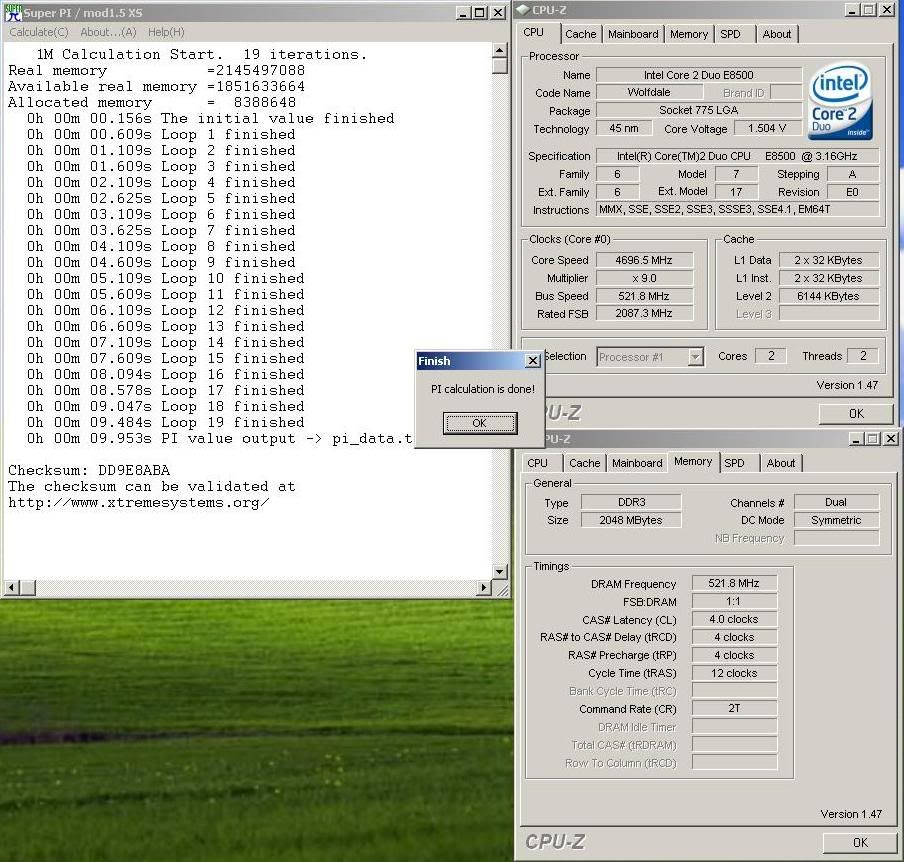Open the About...(A) menu in Super PI
904x862 pixels.
pos(108,32)
